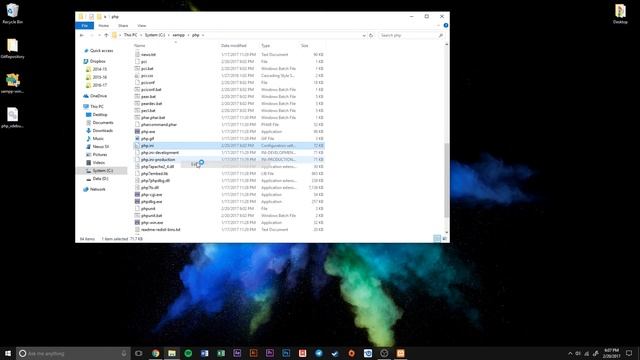Open the address bar history dropdown

click(364, 36)
